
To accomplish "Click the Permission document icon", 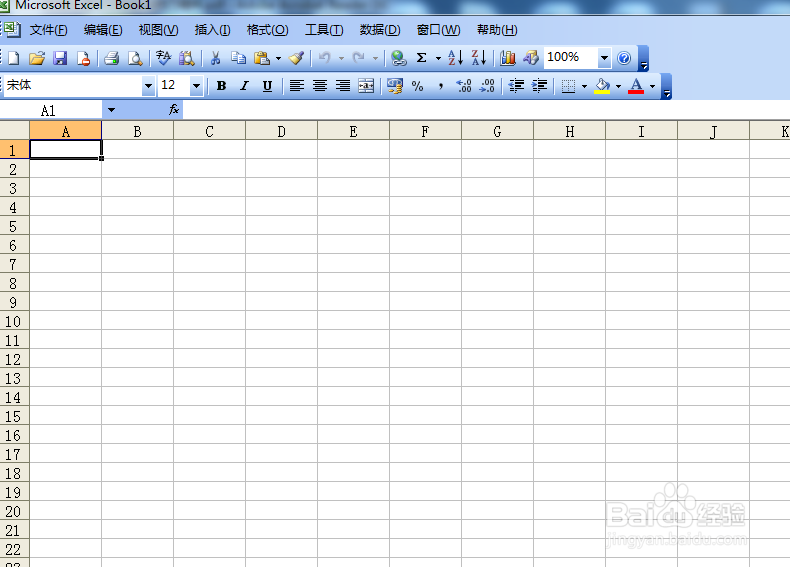I will click(x=83, y=58).
